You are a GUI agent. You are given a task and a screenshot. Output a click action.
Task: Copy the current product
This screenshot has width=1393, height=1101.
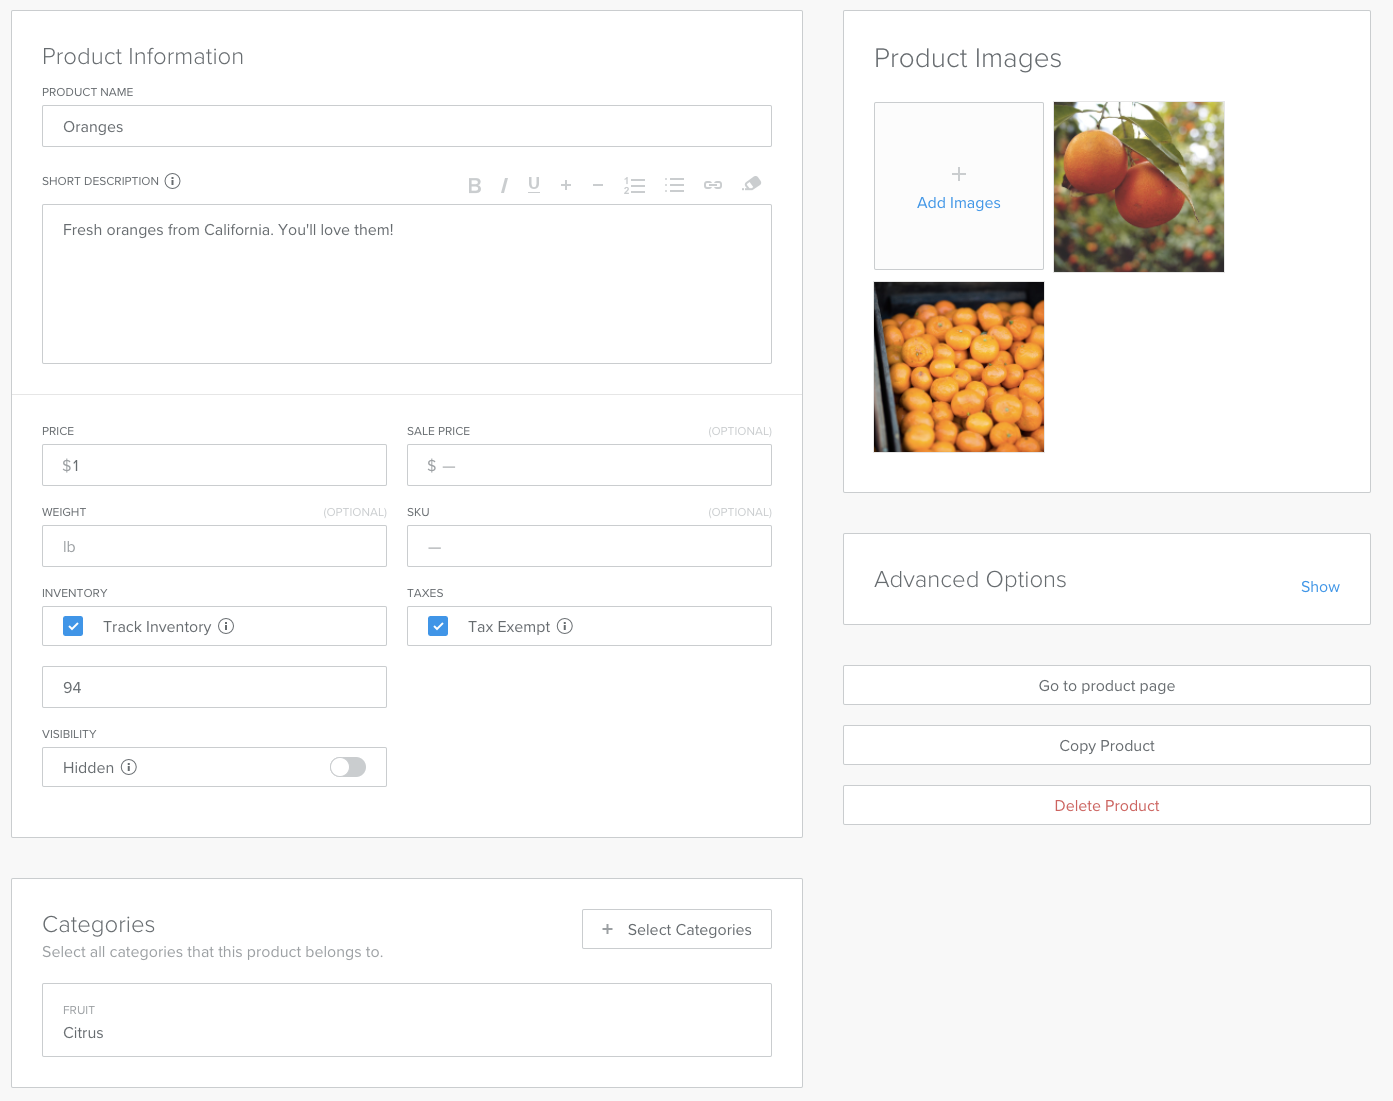click(1106, 745)
